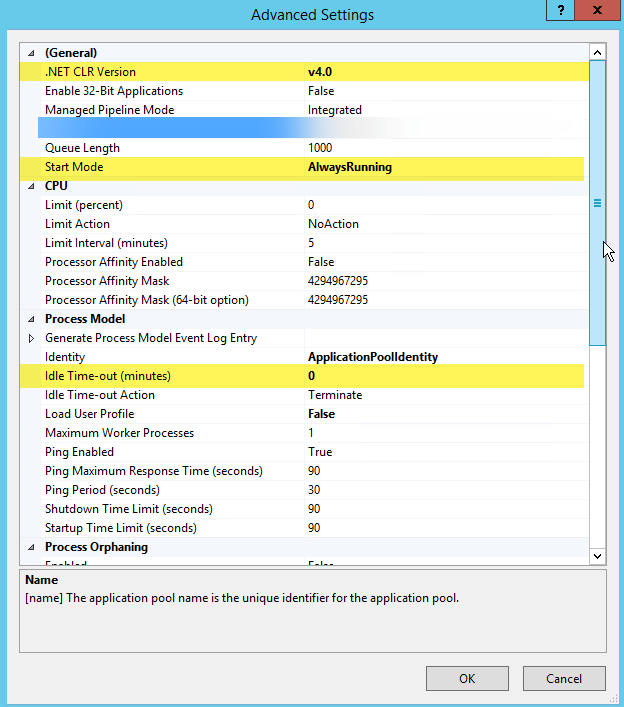Viewport: 624px width, 707px height.
Task: Open the help question mark button
Action: pyautogui.click(x=560, y=10)
